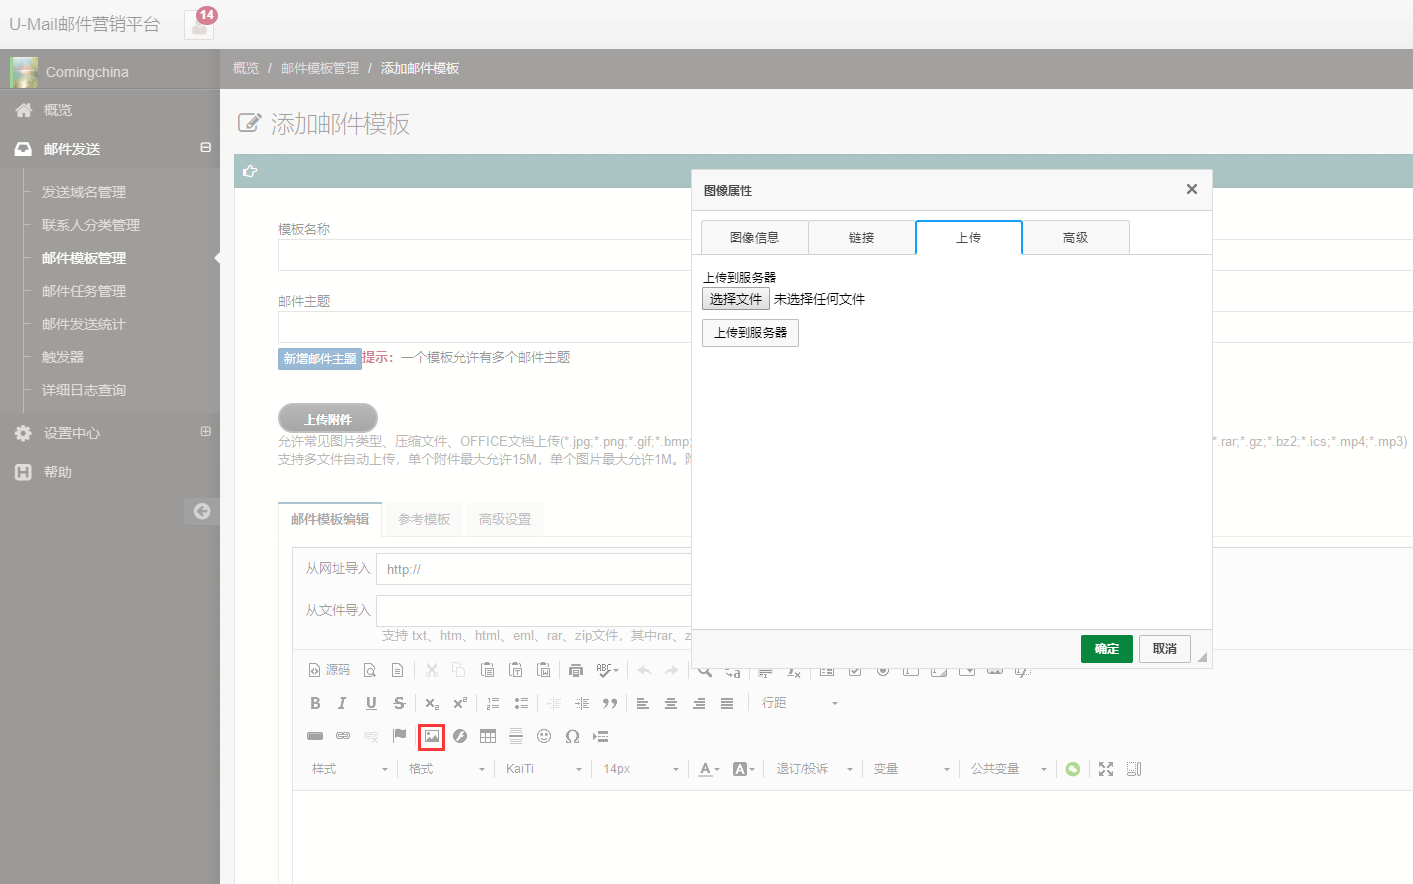
Task: Click the anchor flag icon
Action: (400, 736)
